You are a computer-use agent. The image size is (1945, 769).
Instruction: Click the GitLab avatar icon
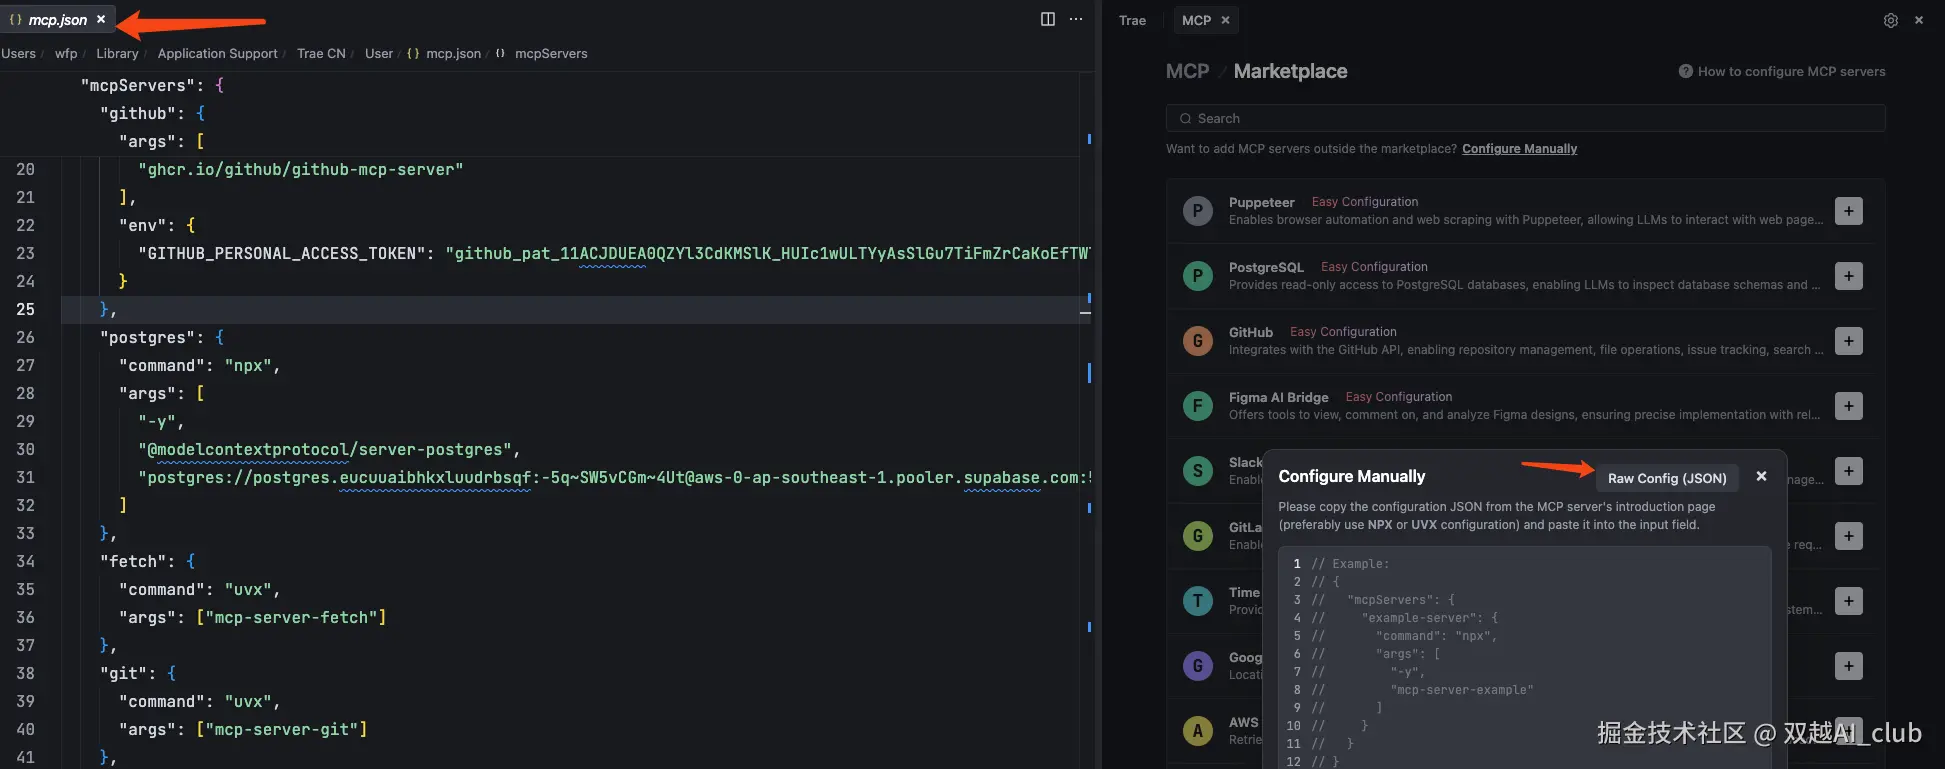coord(1197,536)
